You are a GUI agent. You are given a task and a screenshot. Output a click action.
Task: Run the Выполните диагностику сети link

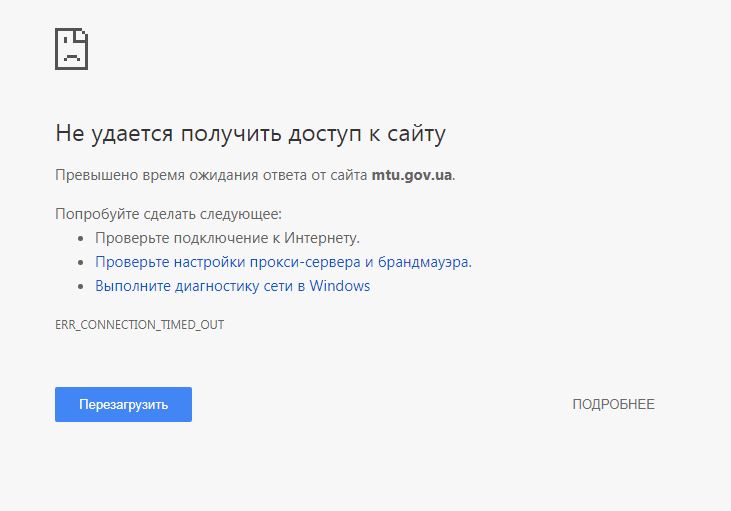coord(232,286)
